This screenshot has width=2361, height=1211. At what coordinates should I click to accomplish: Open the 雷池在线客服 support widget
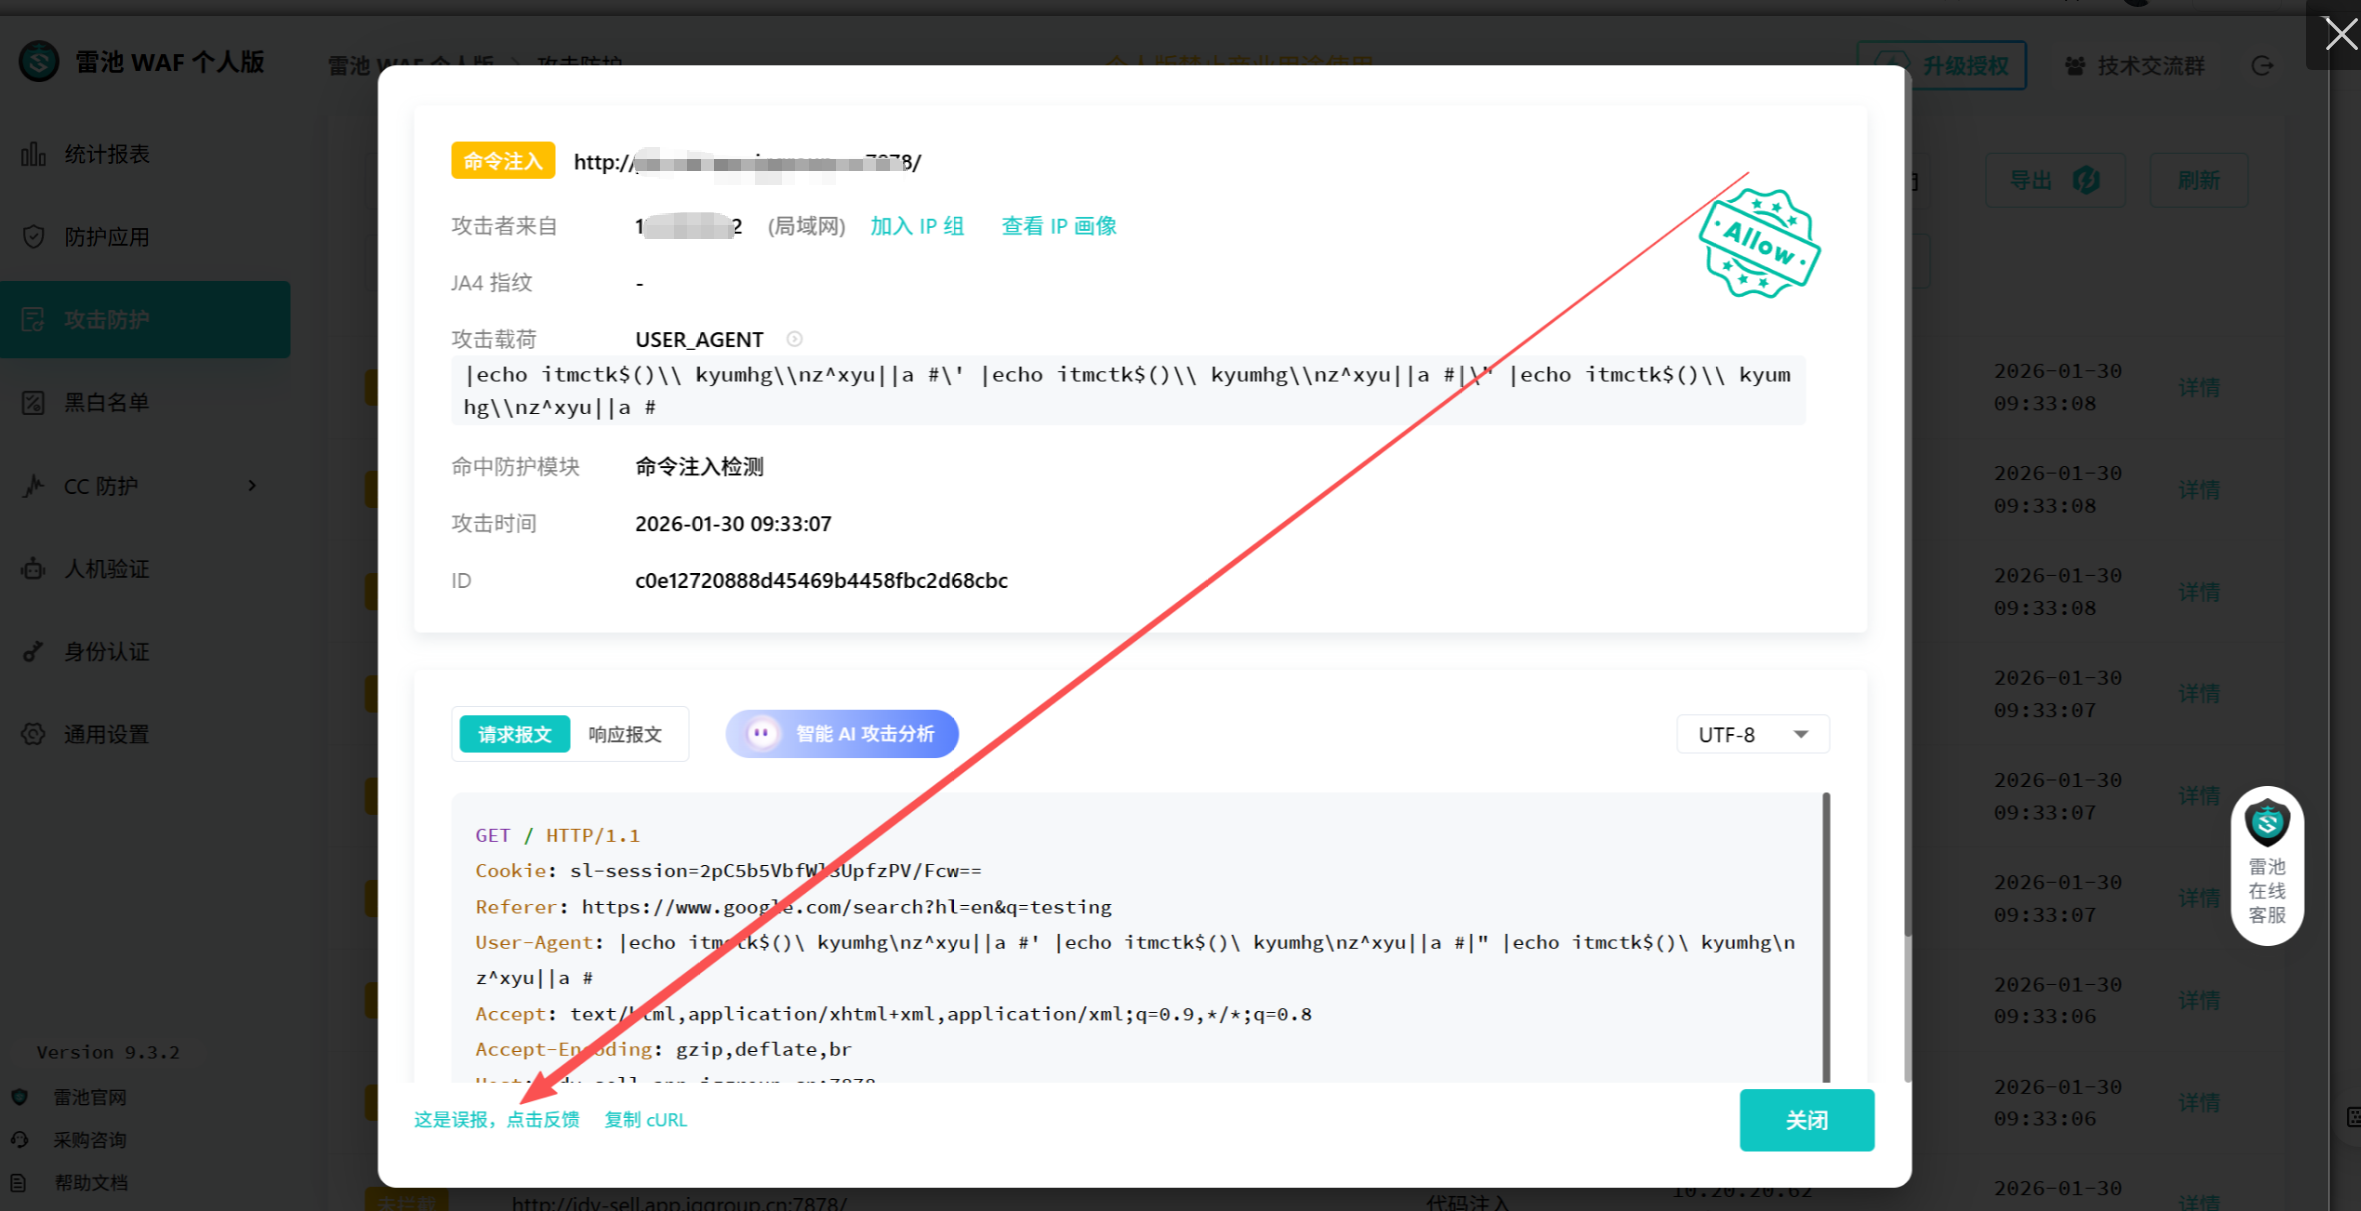click(x=2266, y=866)
